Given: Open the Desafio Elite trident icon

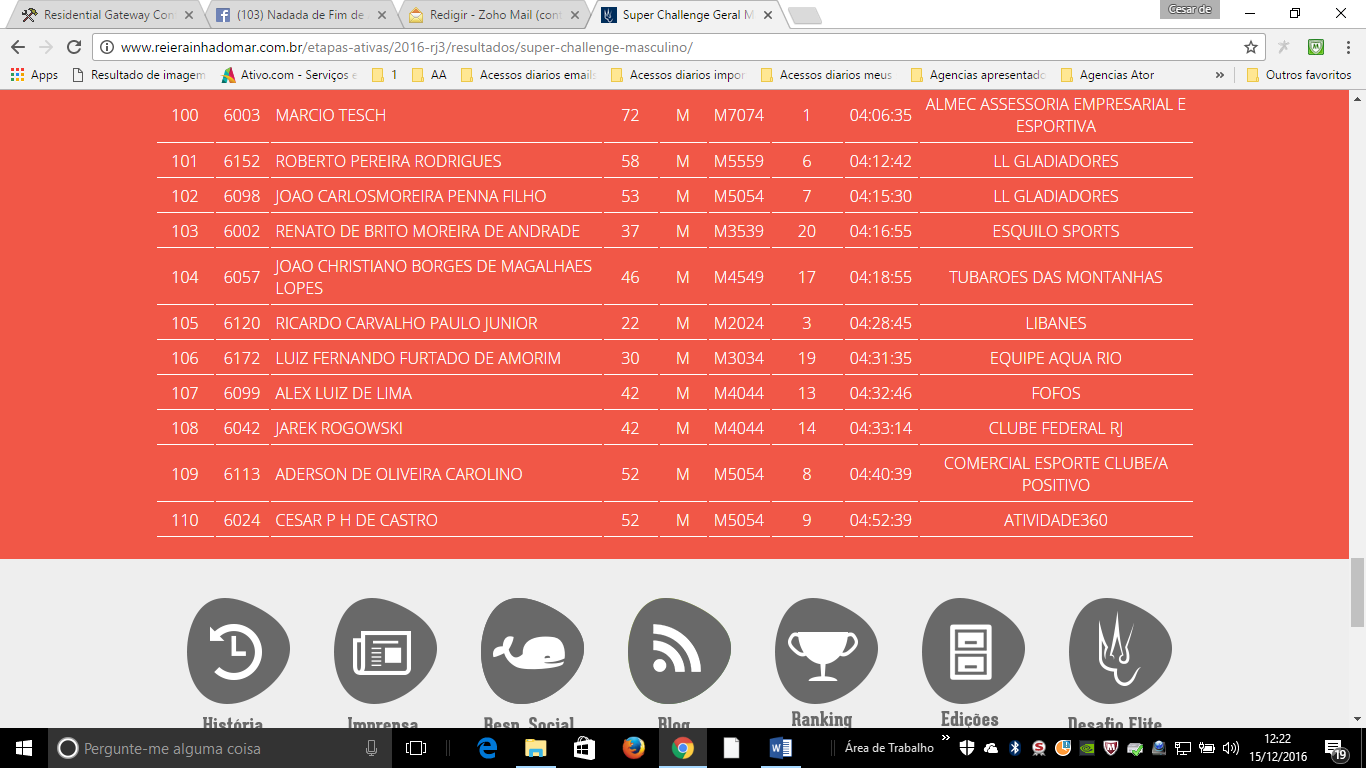Looking at the screenshot, I should (1118, 650).
